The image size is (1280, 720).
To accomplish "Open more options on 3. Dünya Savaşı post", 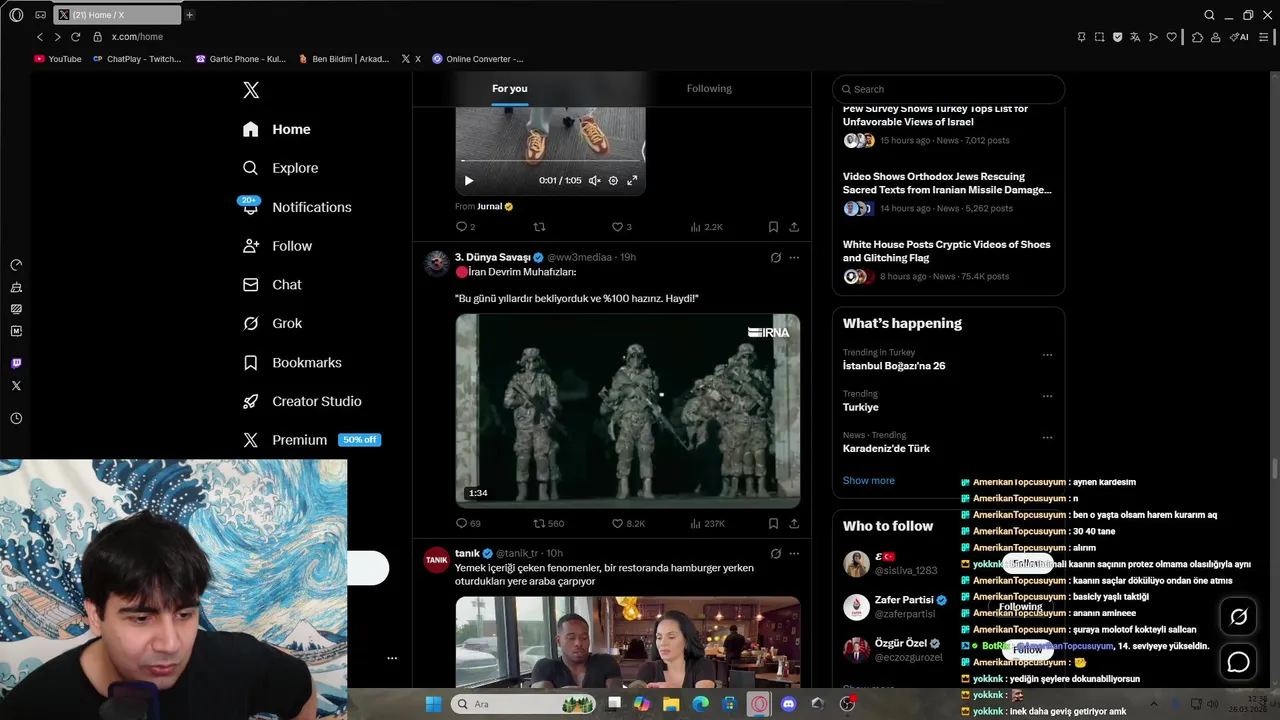I will 794,258.
